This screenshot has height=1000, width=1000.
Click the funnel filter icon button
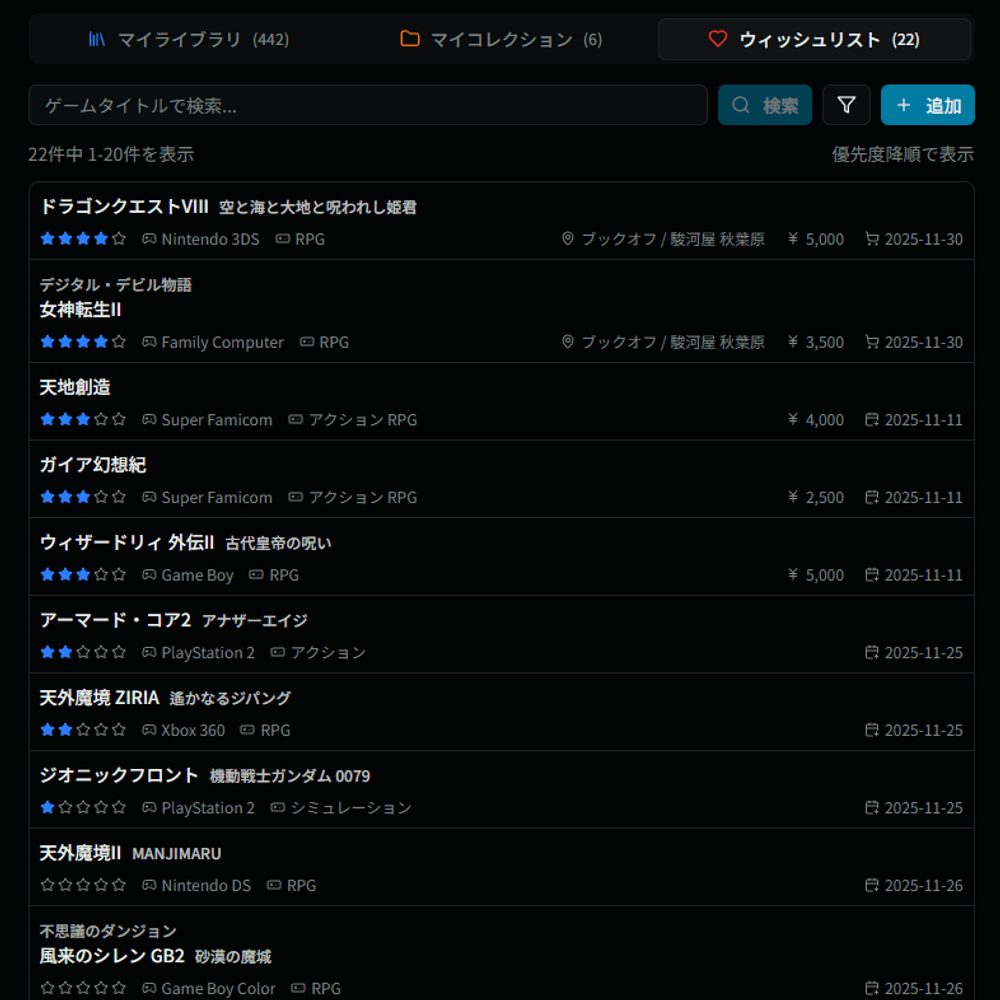(846, 105)
